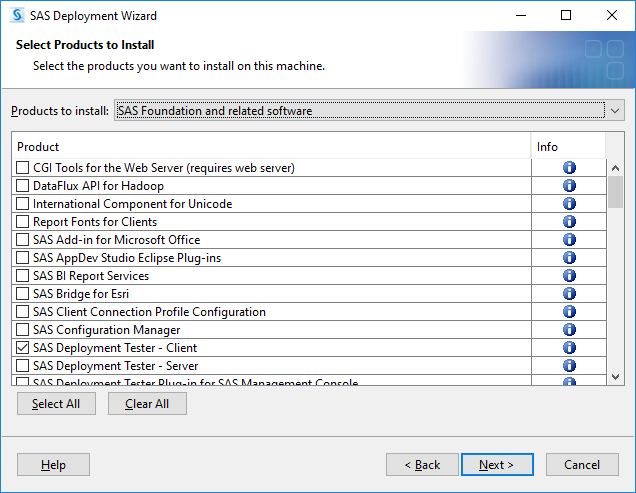
Task: Click 'SAS Configuration Manager' row text
Action: click(x=107, y=329)
